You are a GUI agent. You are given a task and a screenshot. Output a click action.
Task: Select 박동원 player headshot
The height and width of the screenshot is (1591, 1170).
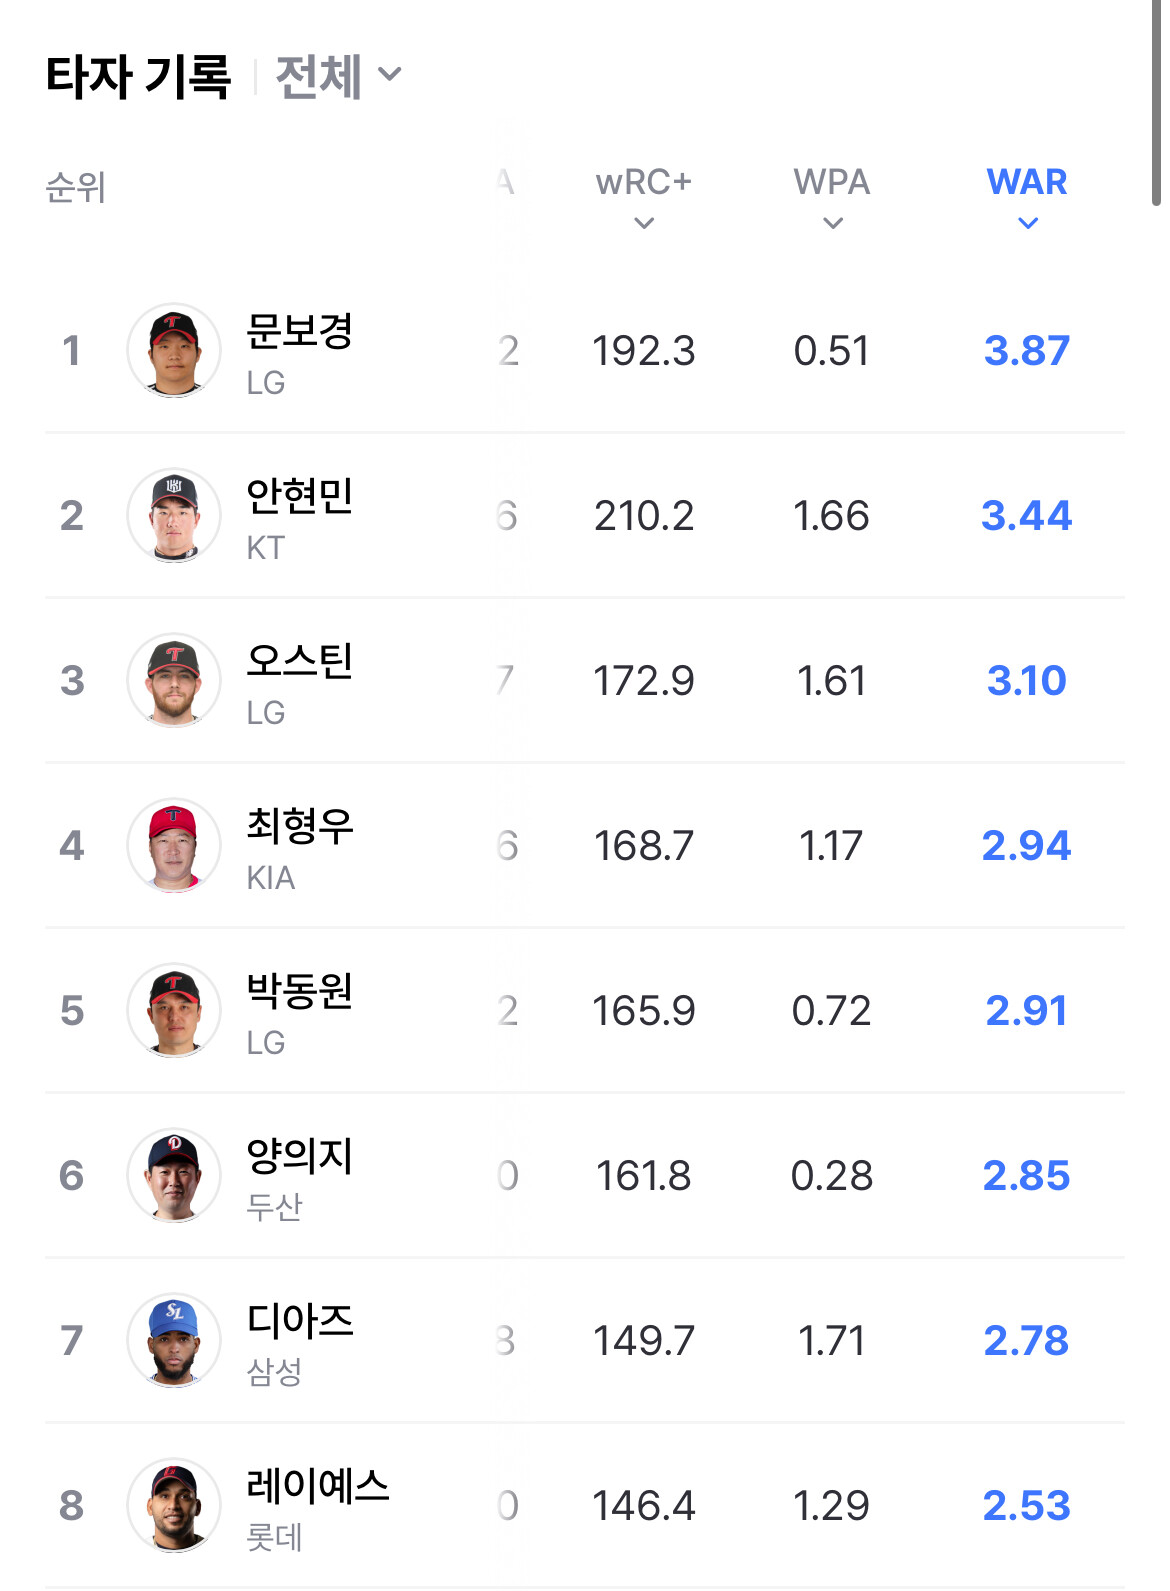[174, 1010]
